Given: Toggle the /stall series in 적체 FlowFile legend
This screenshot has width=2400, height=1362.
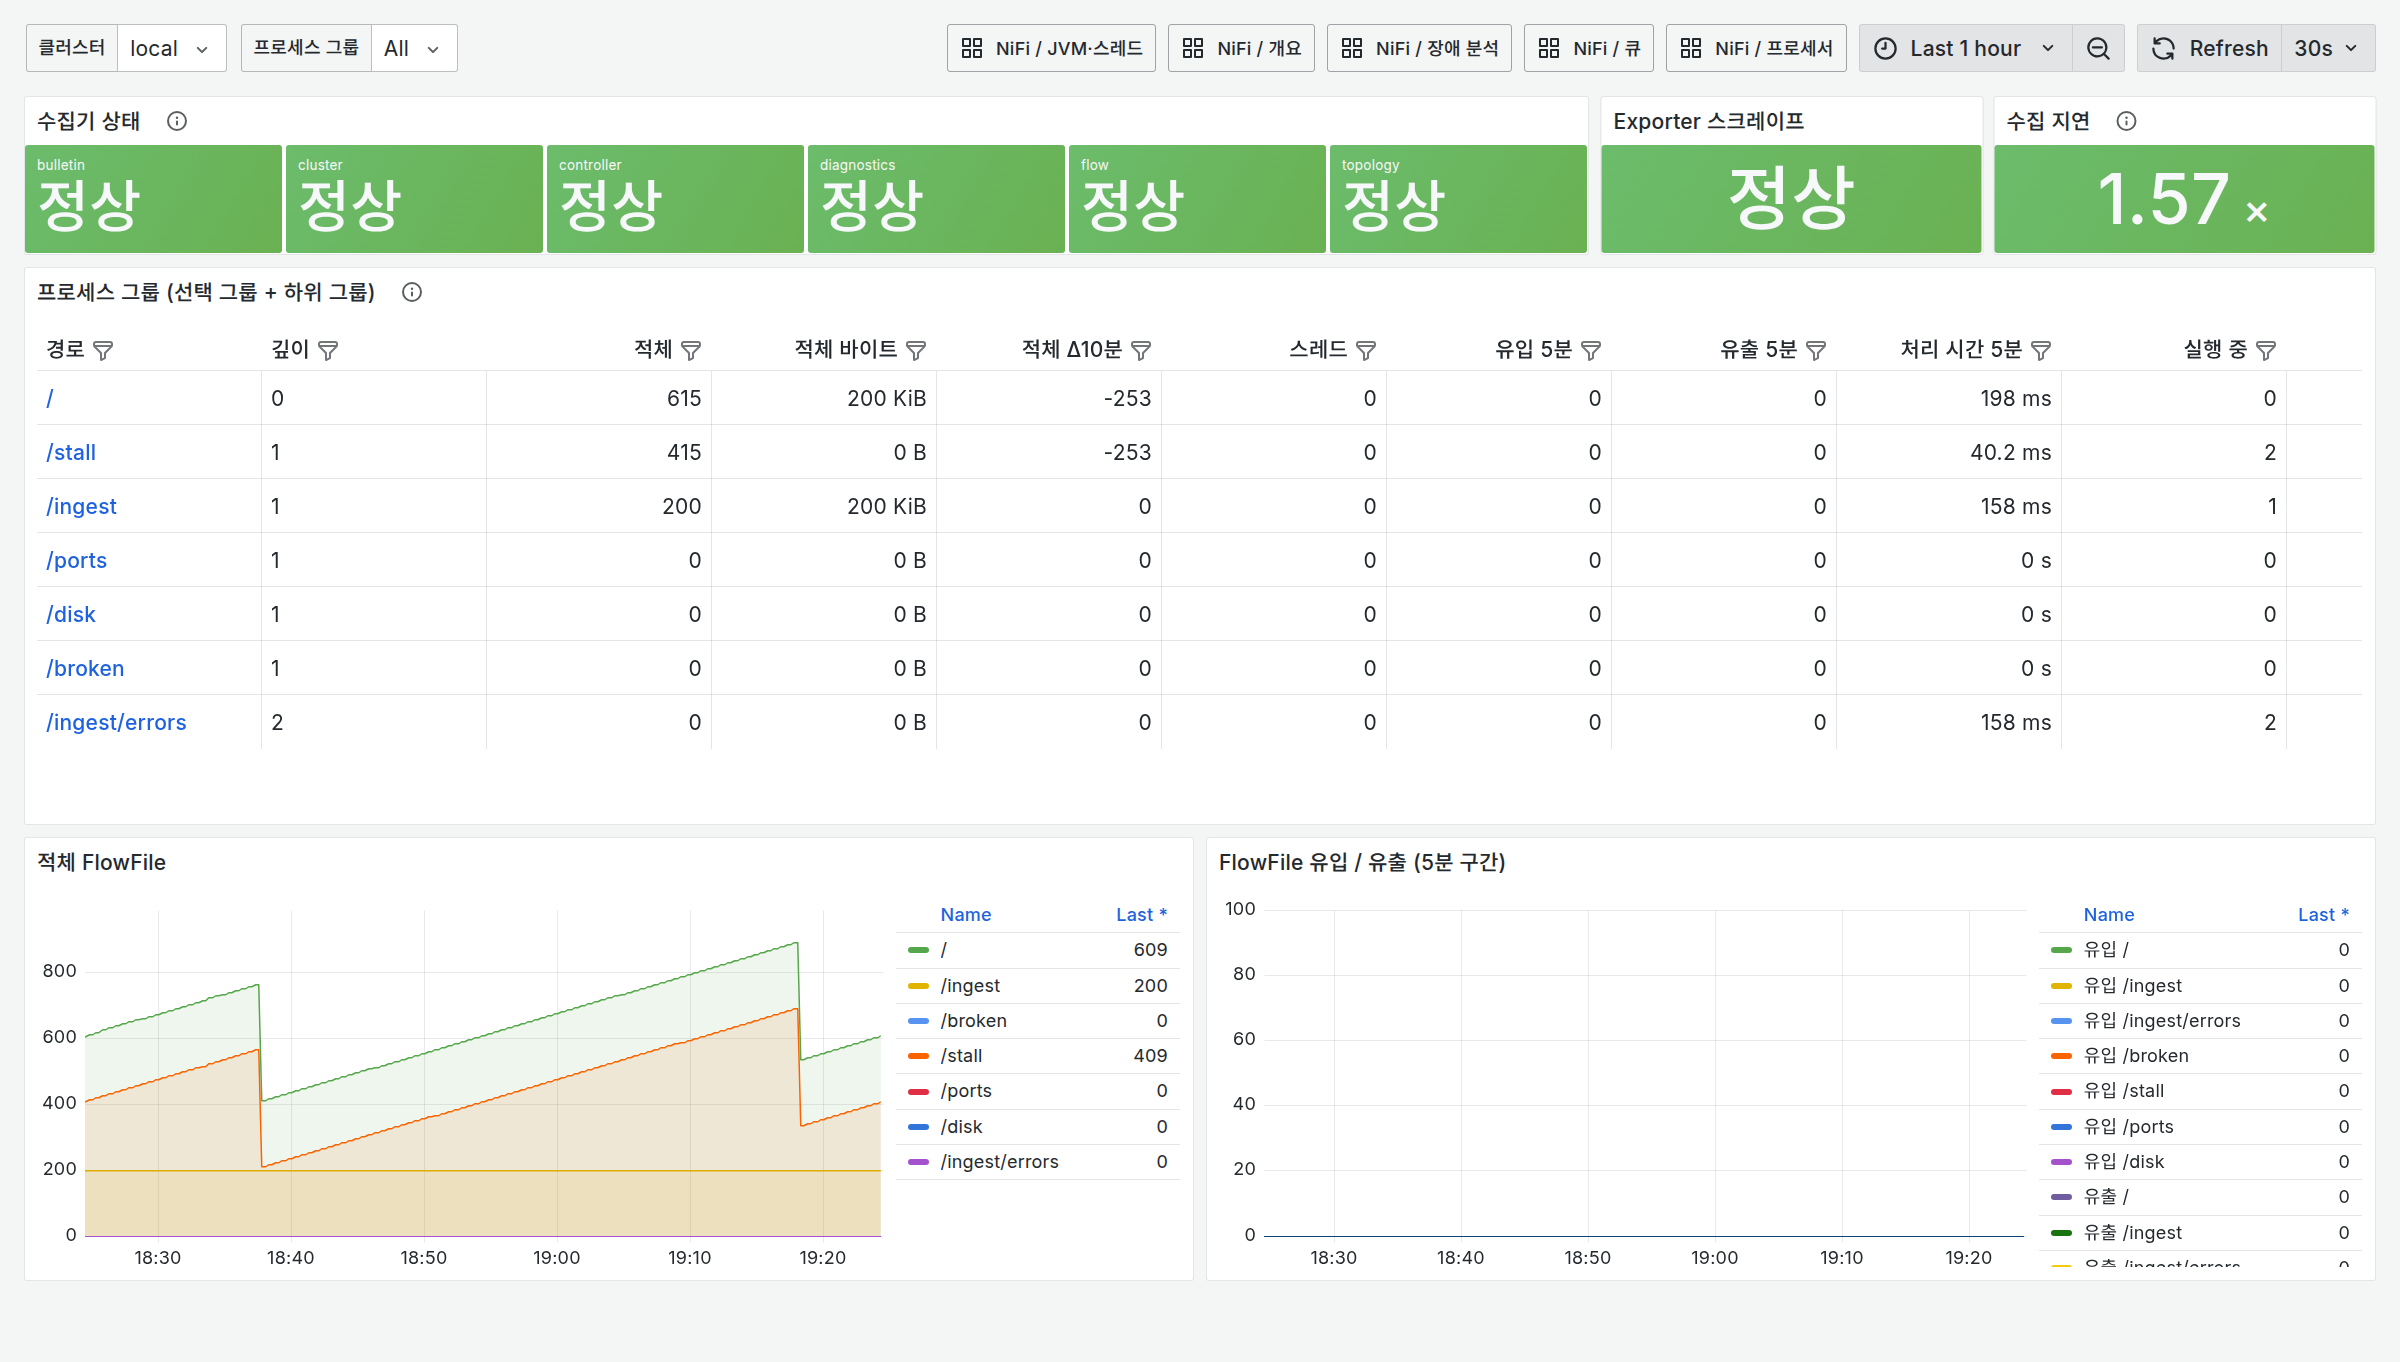Looking at the screenshot, I should (x=961, y=1056).
